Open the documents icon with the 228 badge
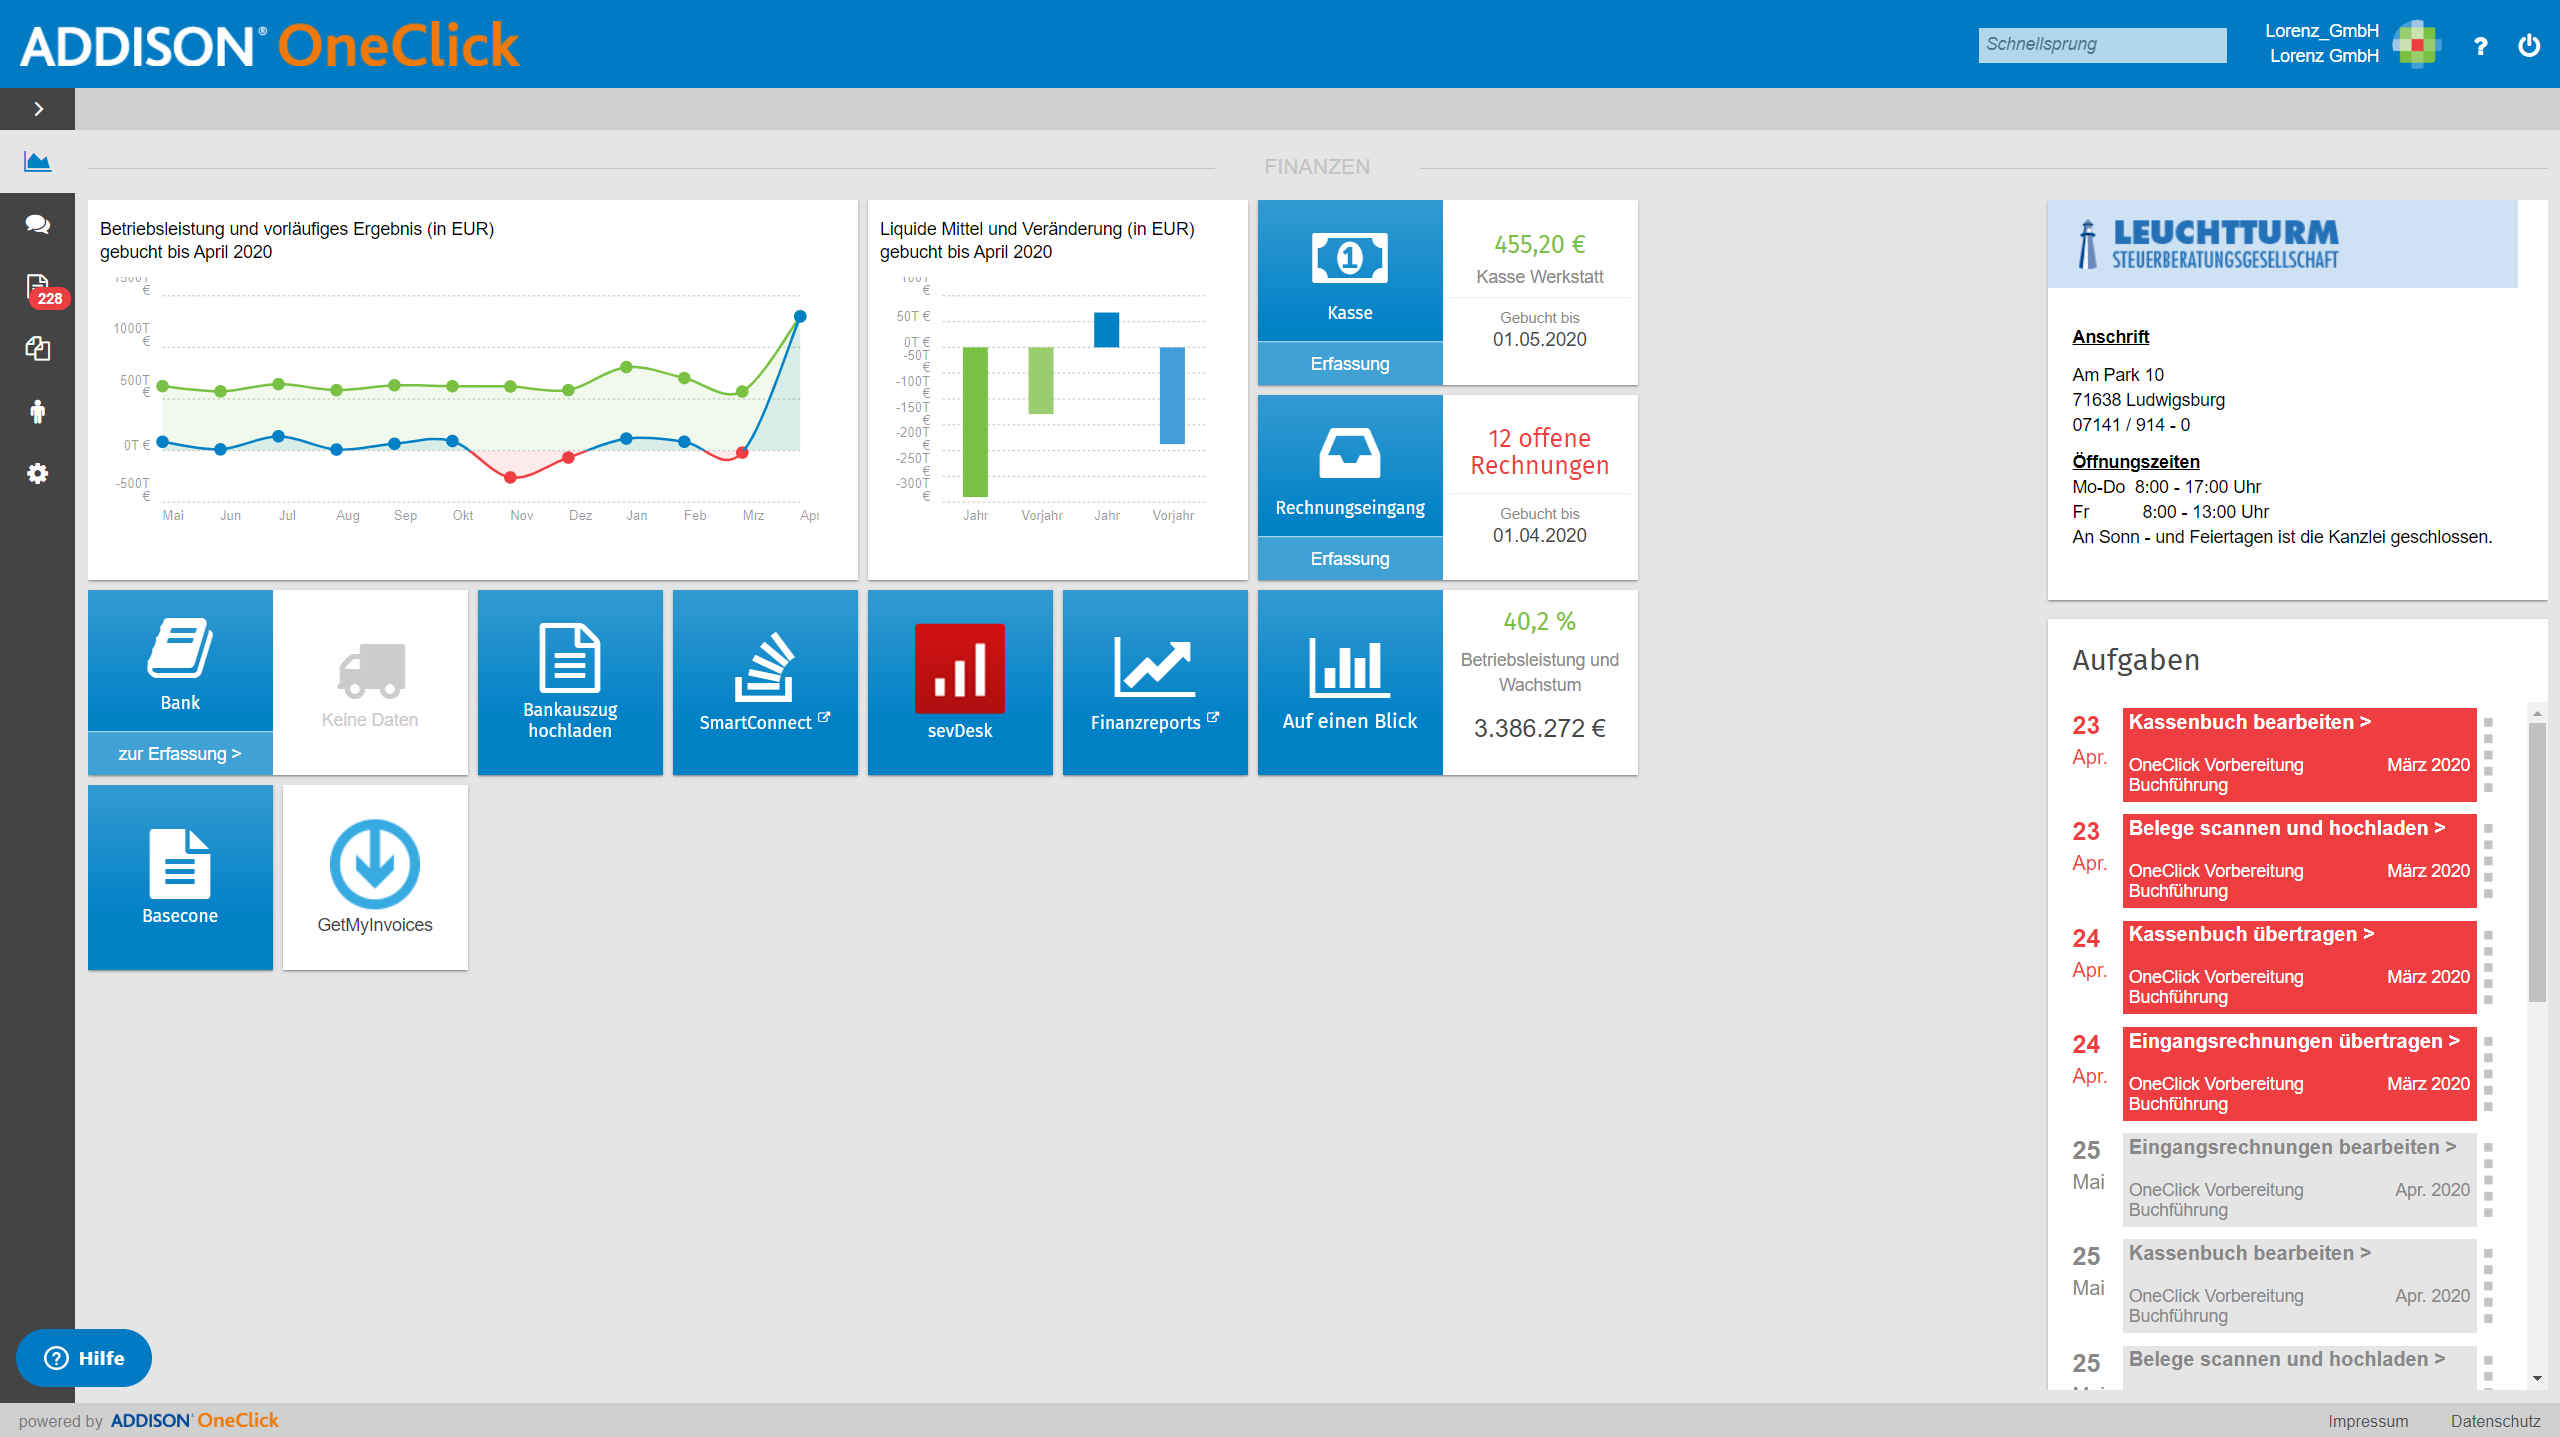This screenshot has height=1437, width=2560. pos(38,288)
